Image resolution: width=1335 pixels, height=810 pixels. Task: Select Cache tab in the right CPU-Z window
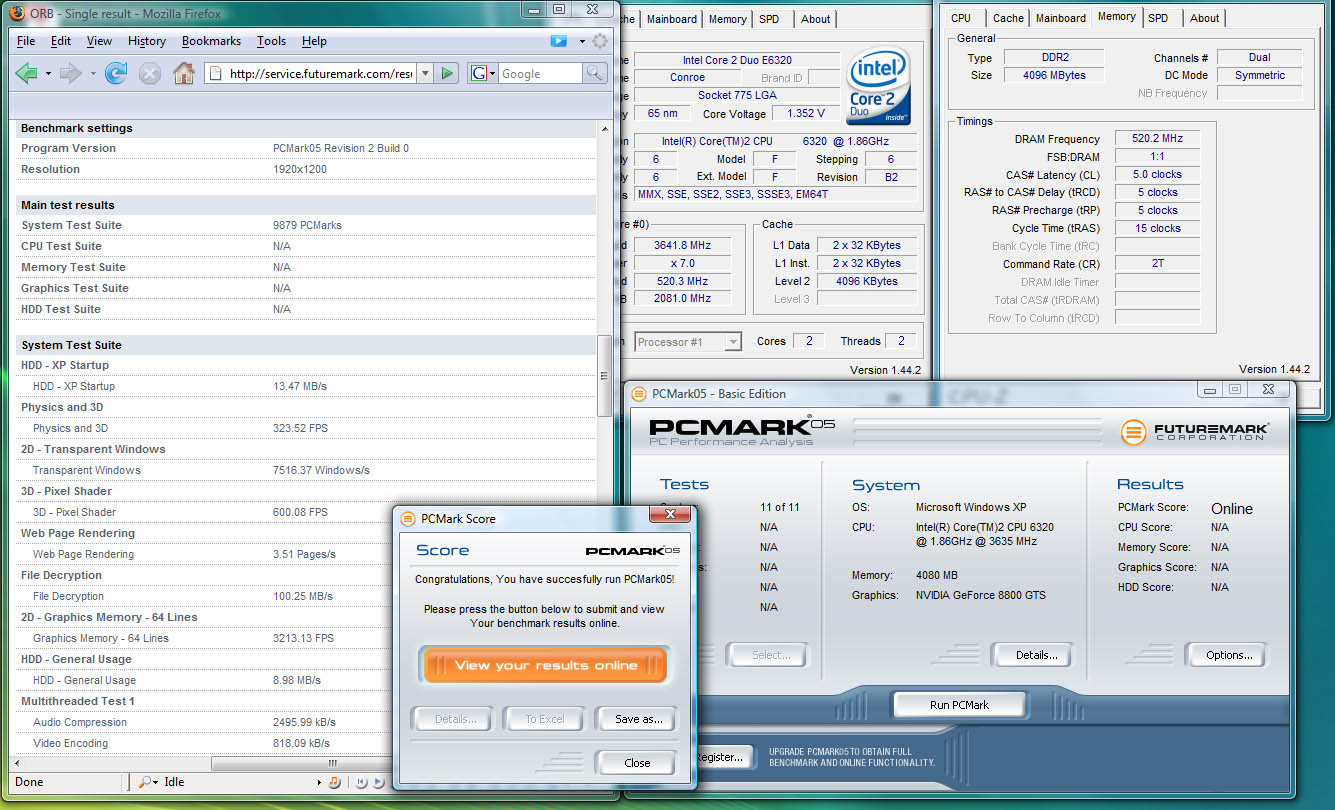1008,18
